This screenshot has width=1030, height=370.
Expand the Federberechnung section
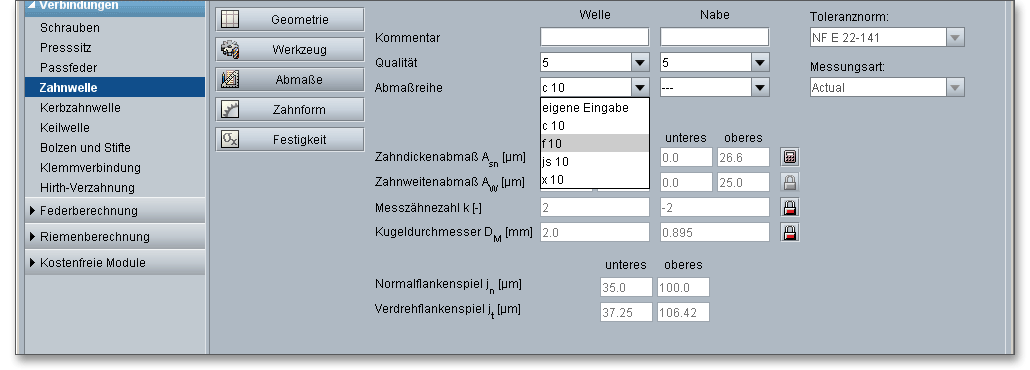[115, 211]
